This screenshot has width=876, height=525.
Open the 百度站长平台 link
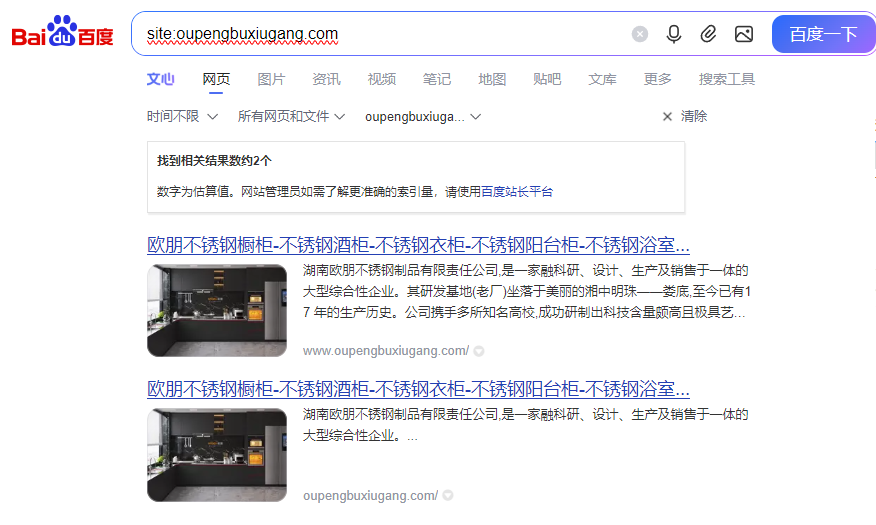click(x=517, y=192)
